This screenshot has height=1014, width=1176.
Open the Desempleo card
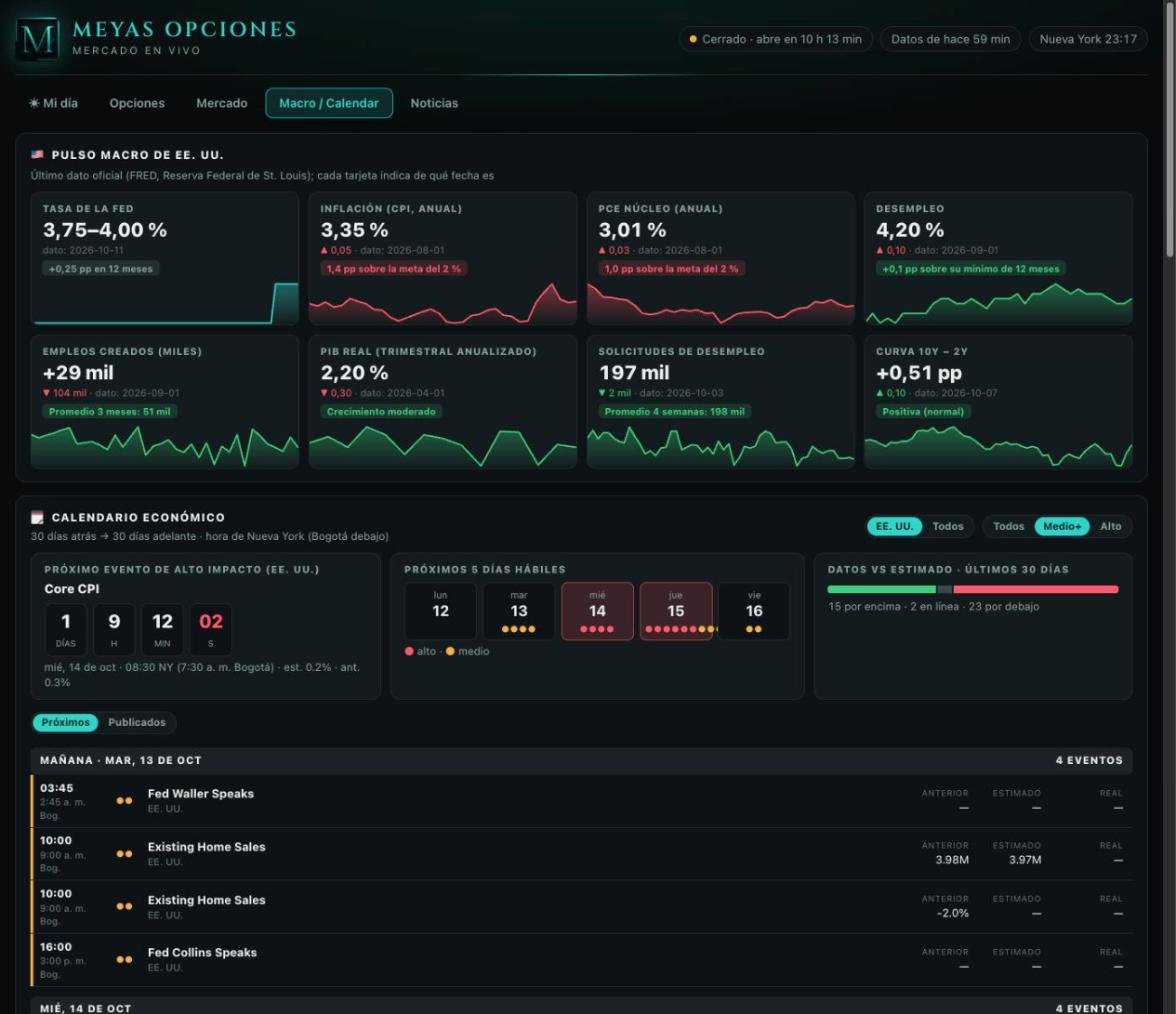coord(998,258)
